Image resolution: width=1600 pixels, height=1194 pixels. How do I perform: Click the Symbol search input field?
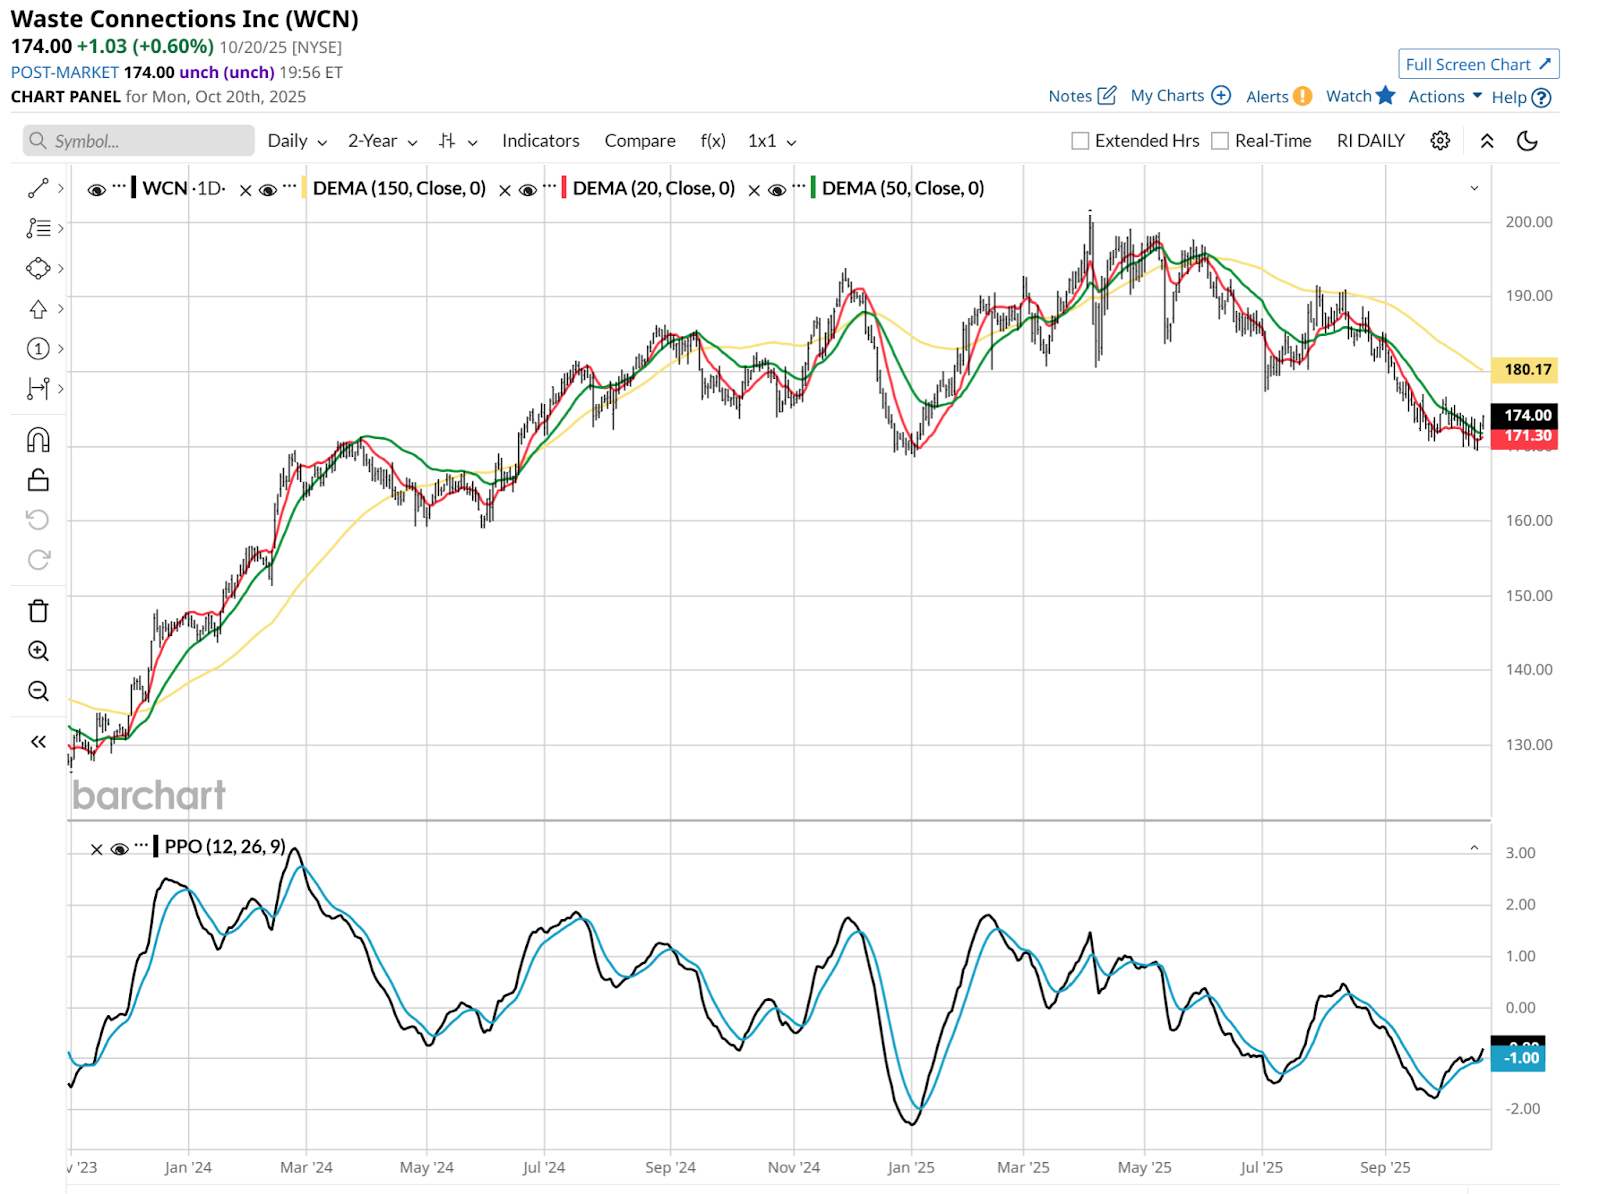pyautogui.click(x=139, y=141)
